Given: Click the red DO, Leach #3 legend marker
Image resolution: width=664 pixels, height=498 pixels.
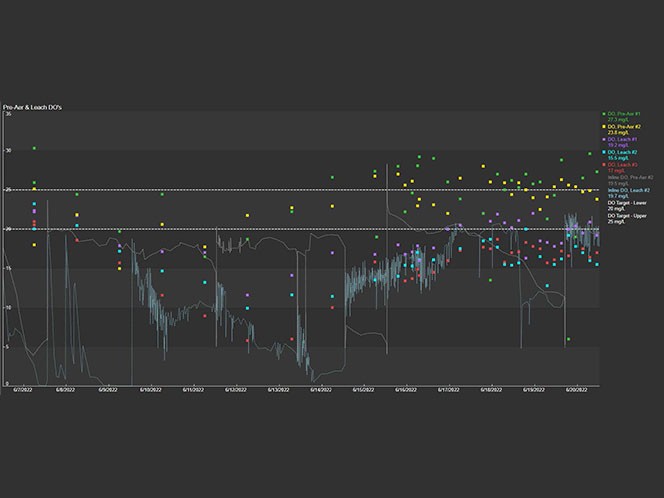Looking at the screenshot, I should point(604,165).
